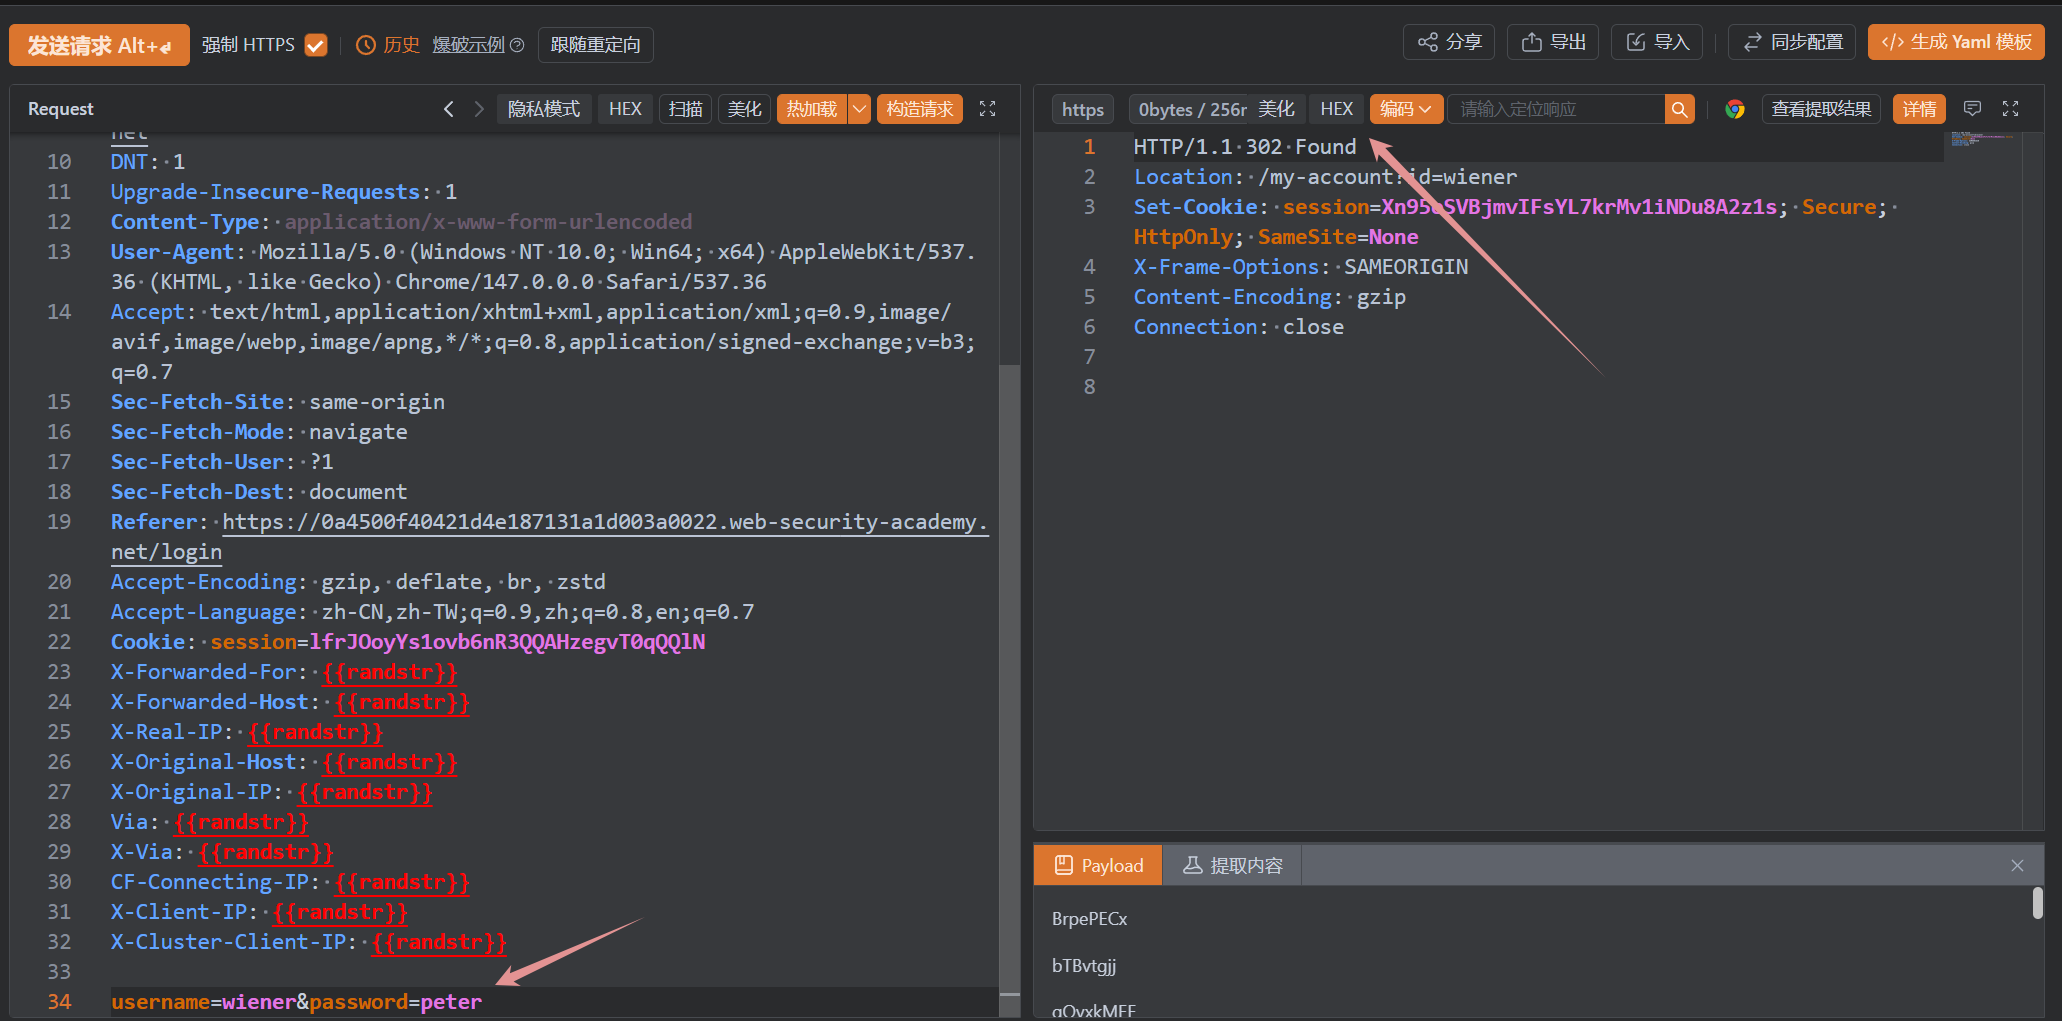This screenshot has width=2062, height=1021.
Task: Click the Cookie session value in request
Action: (507, 642)
